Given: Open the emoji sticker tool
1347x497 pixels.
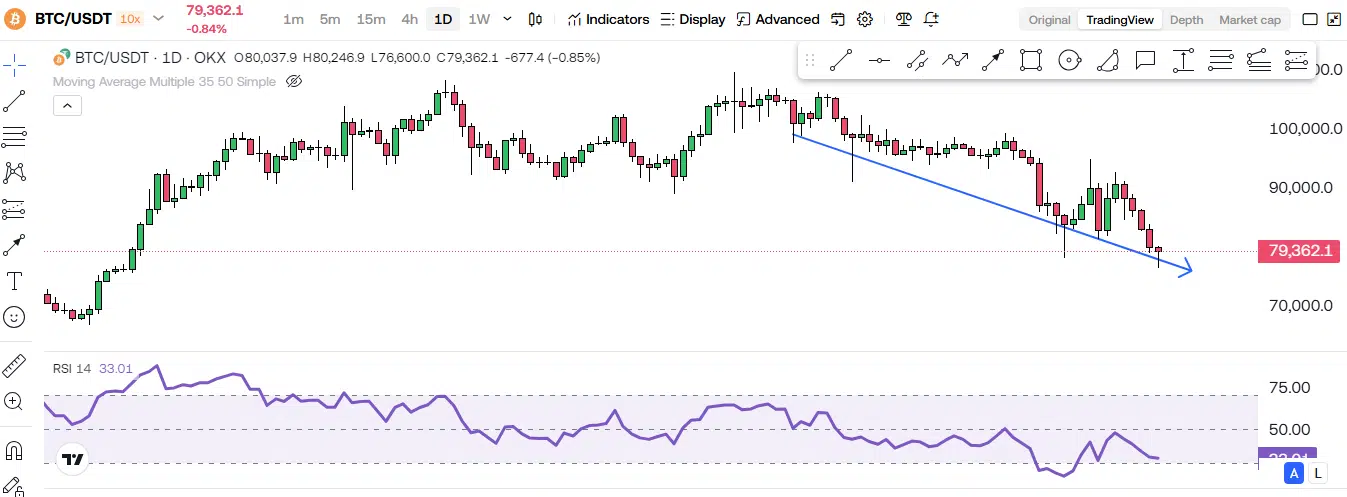Looking at the screenshot, I should 15,317.
